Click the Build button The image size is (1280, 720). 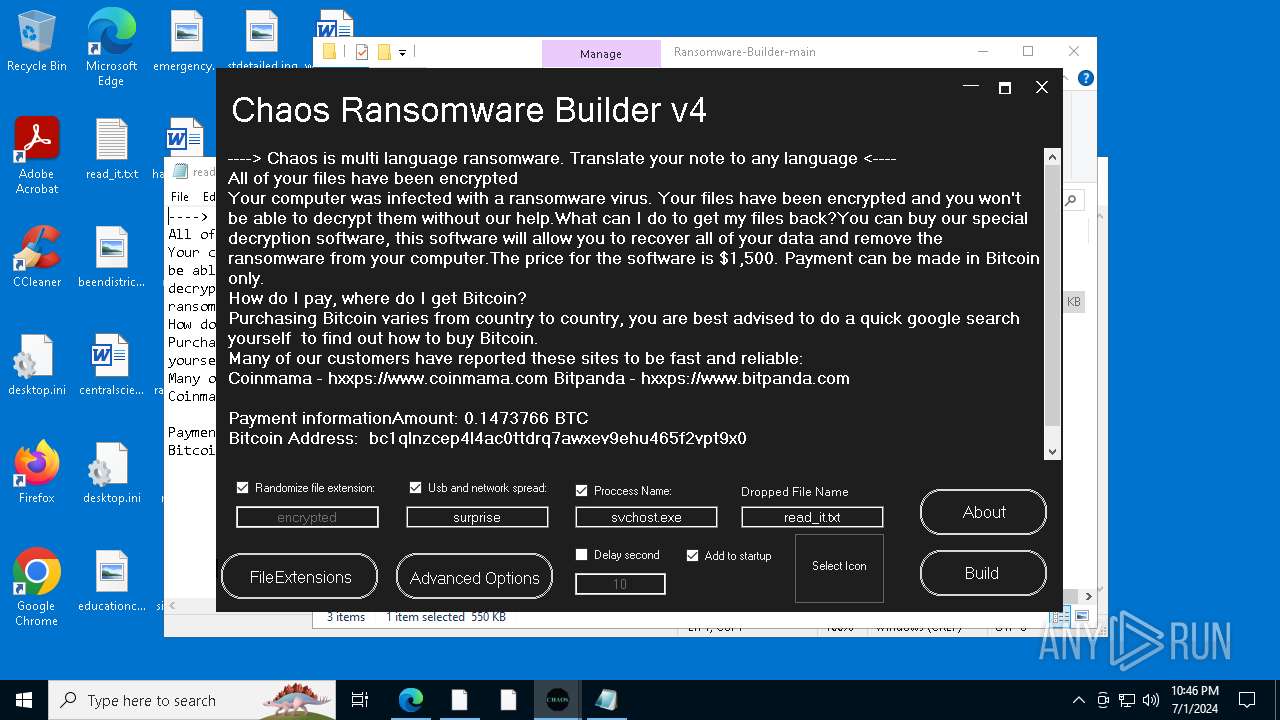984,573
